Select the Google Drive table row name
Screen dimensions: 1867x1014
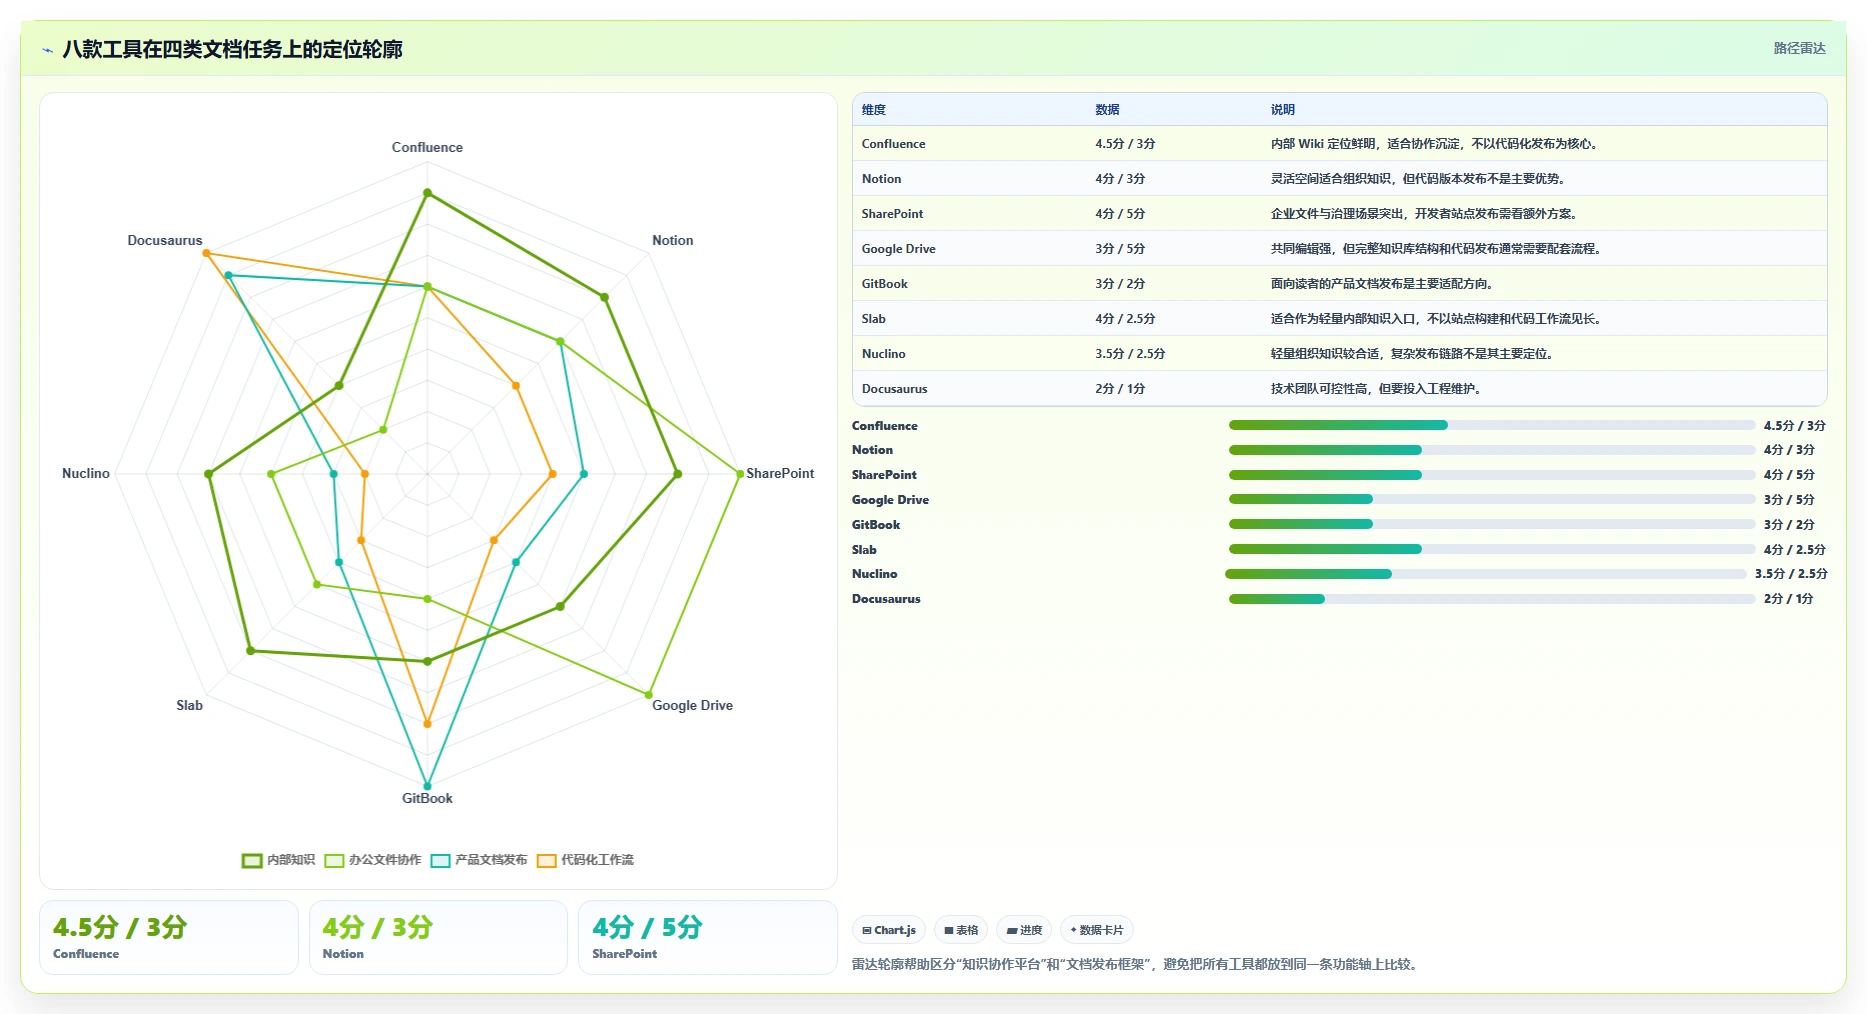coord(899,249)
